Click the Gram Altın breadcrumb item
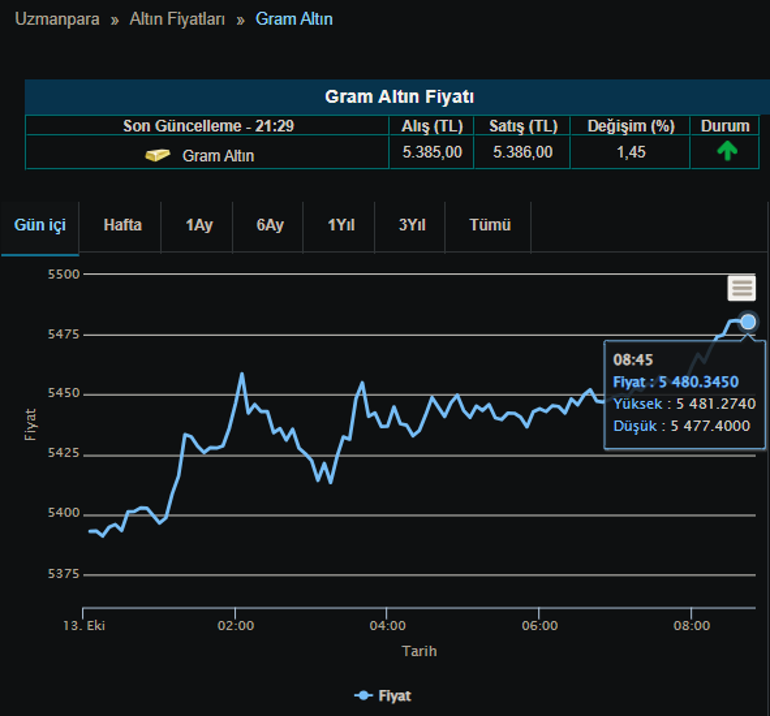This screenshot has height=716, width=770. 294,19
